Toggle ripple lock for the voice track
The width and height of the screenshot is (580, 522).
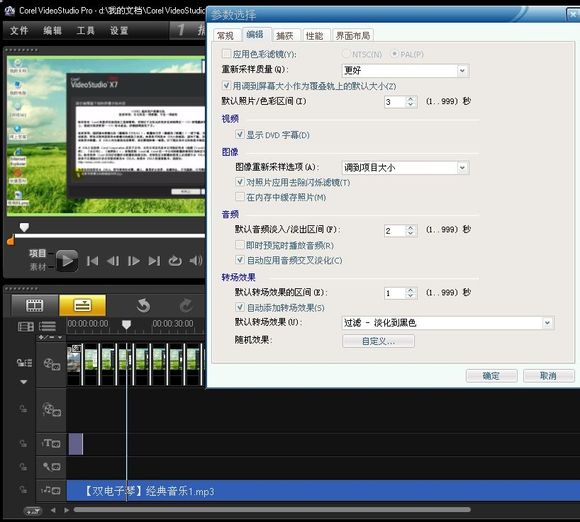pos(23,467)
